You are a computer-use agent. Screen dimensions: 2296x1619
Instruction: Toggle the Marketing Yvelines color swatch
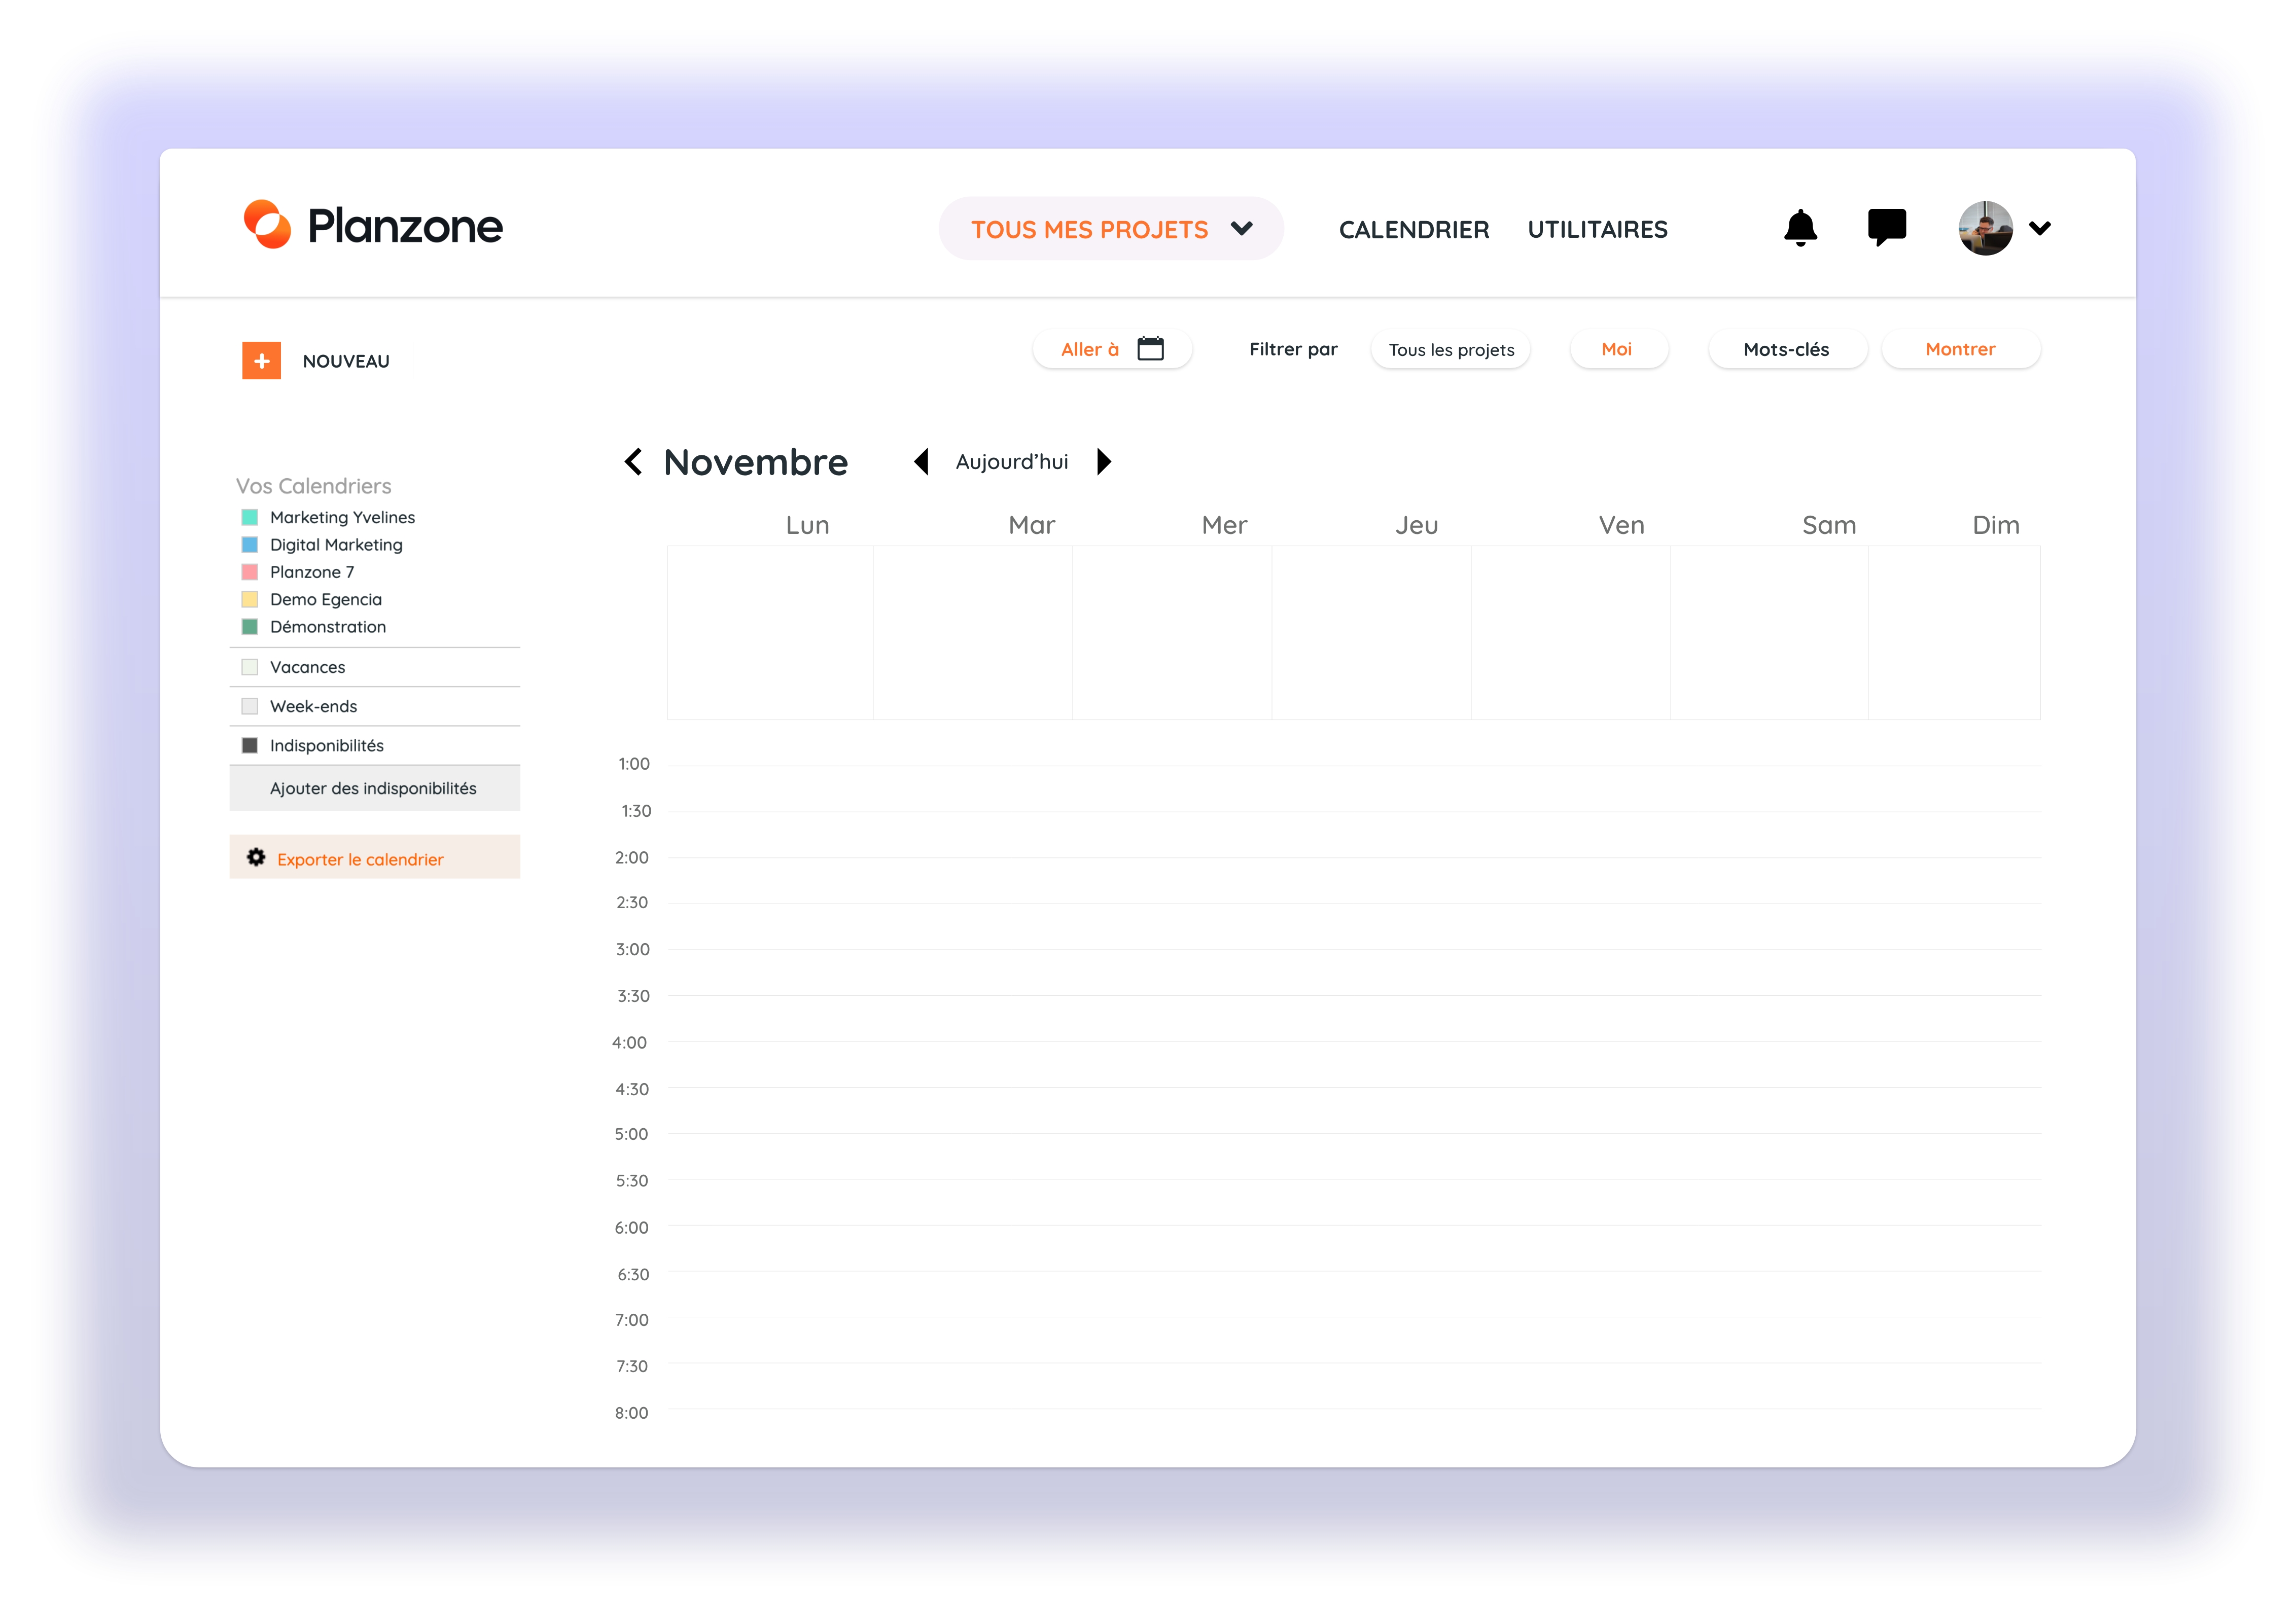pos(250,517)
